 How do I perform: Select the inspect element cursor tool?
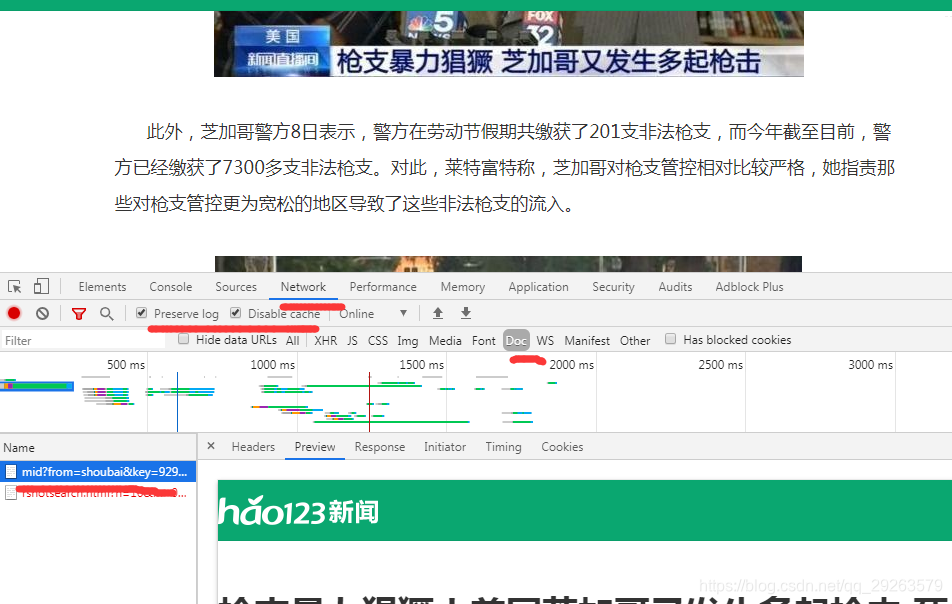tap(15, 286)
